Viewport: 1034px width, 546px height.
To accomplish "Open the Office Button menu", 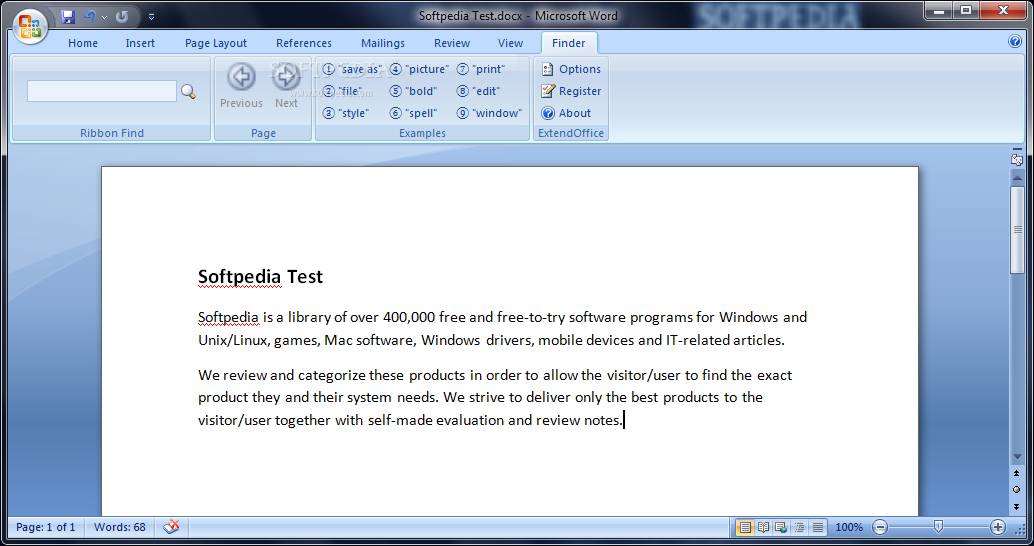I will [x=30, y=28].
